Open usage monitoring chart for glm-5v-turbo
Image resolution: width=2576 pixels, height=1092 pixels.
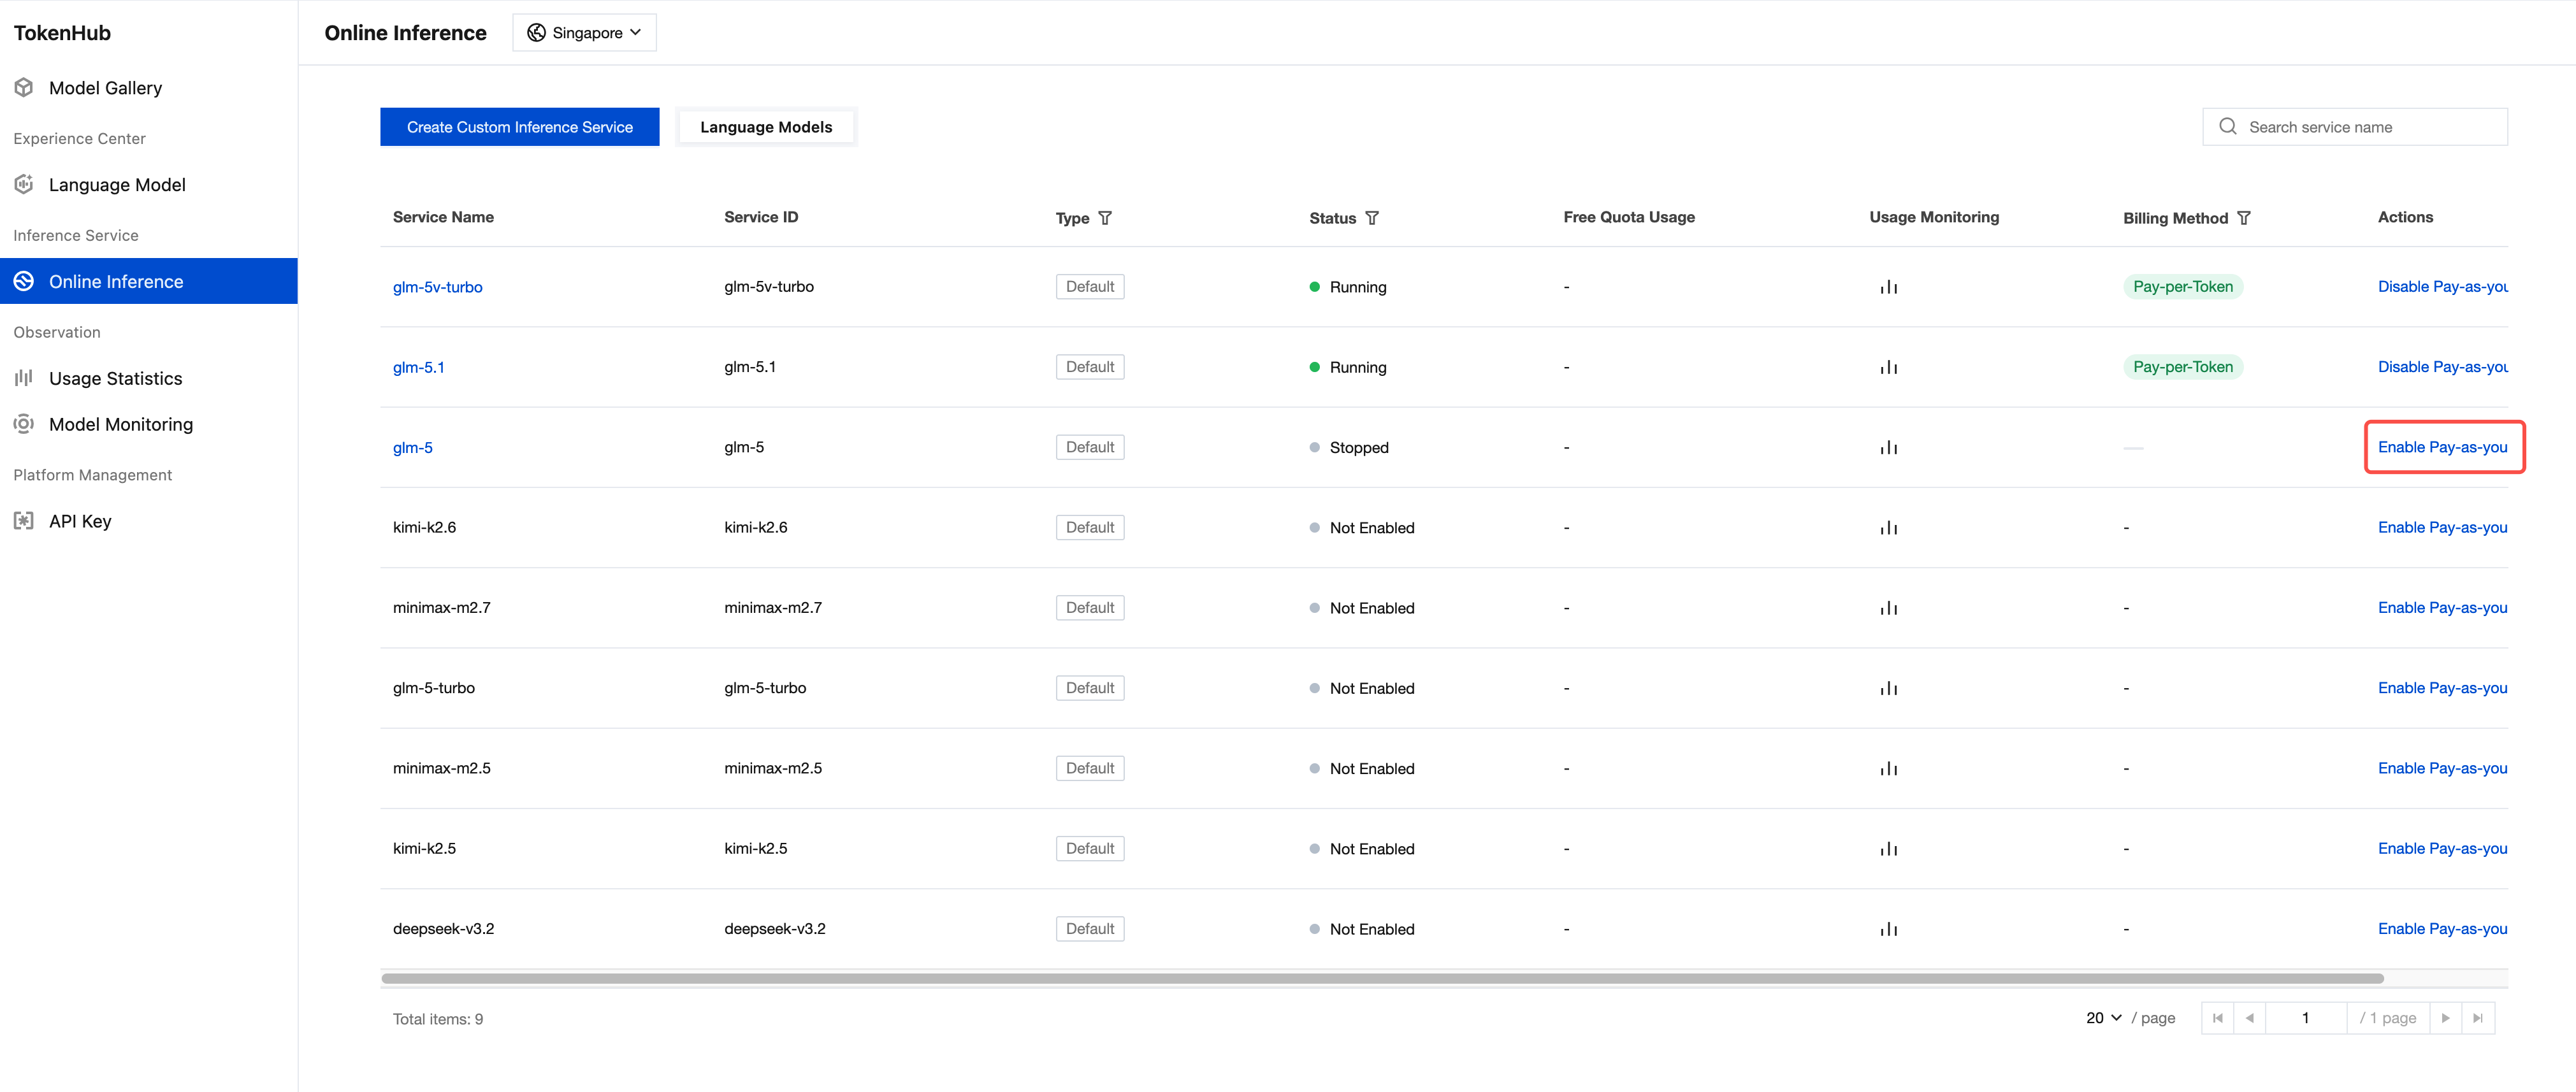tap(1888, 287)
